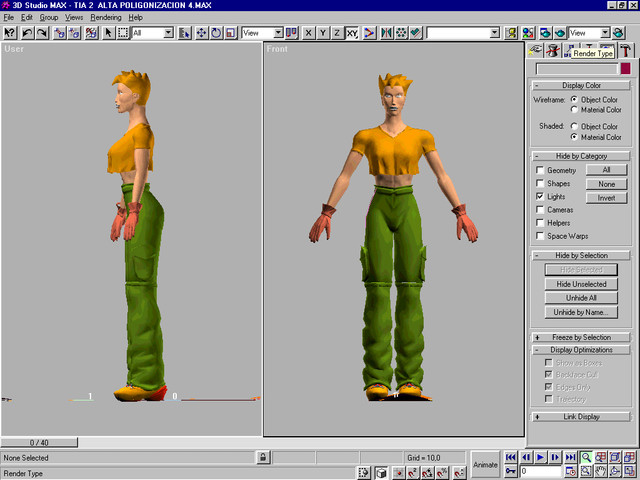Set Wireframe to Material Color
The image size is (640, 480).
point(574,109)
